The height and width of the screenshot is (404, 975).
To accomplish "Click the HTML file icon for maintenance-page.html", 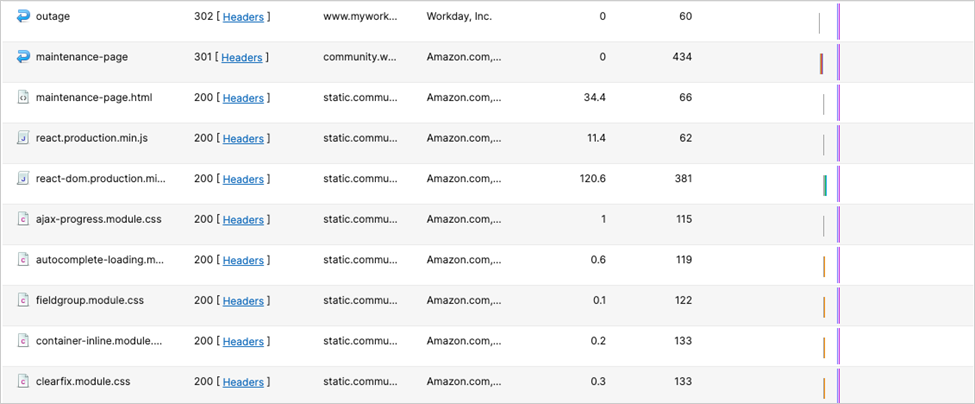I will [x=24, y=97].
